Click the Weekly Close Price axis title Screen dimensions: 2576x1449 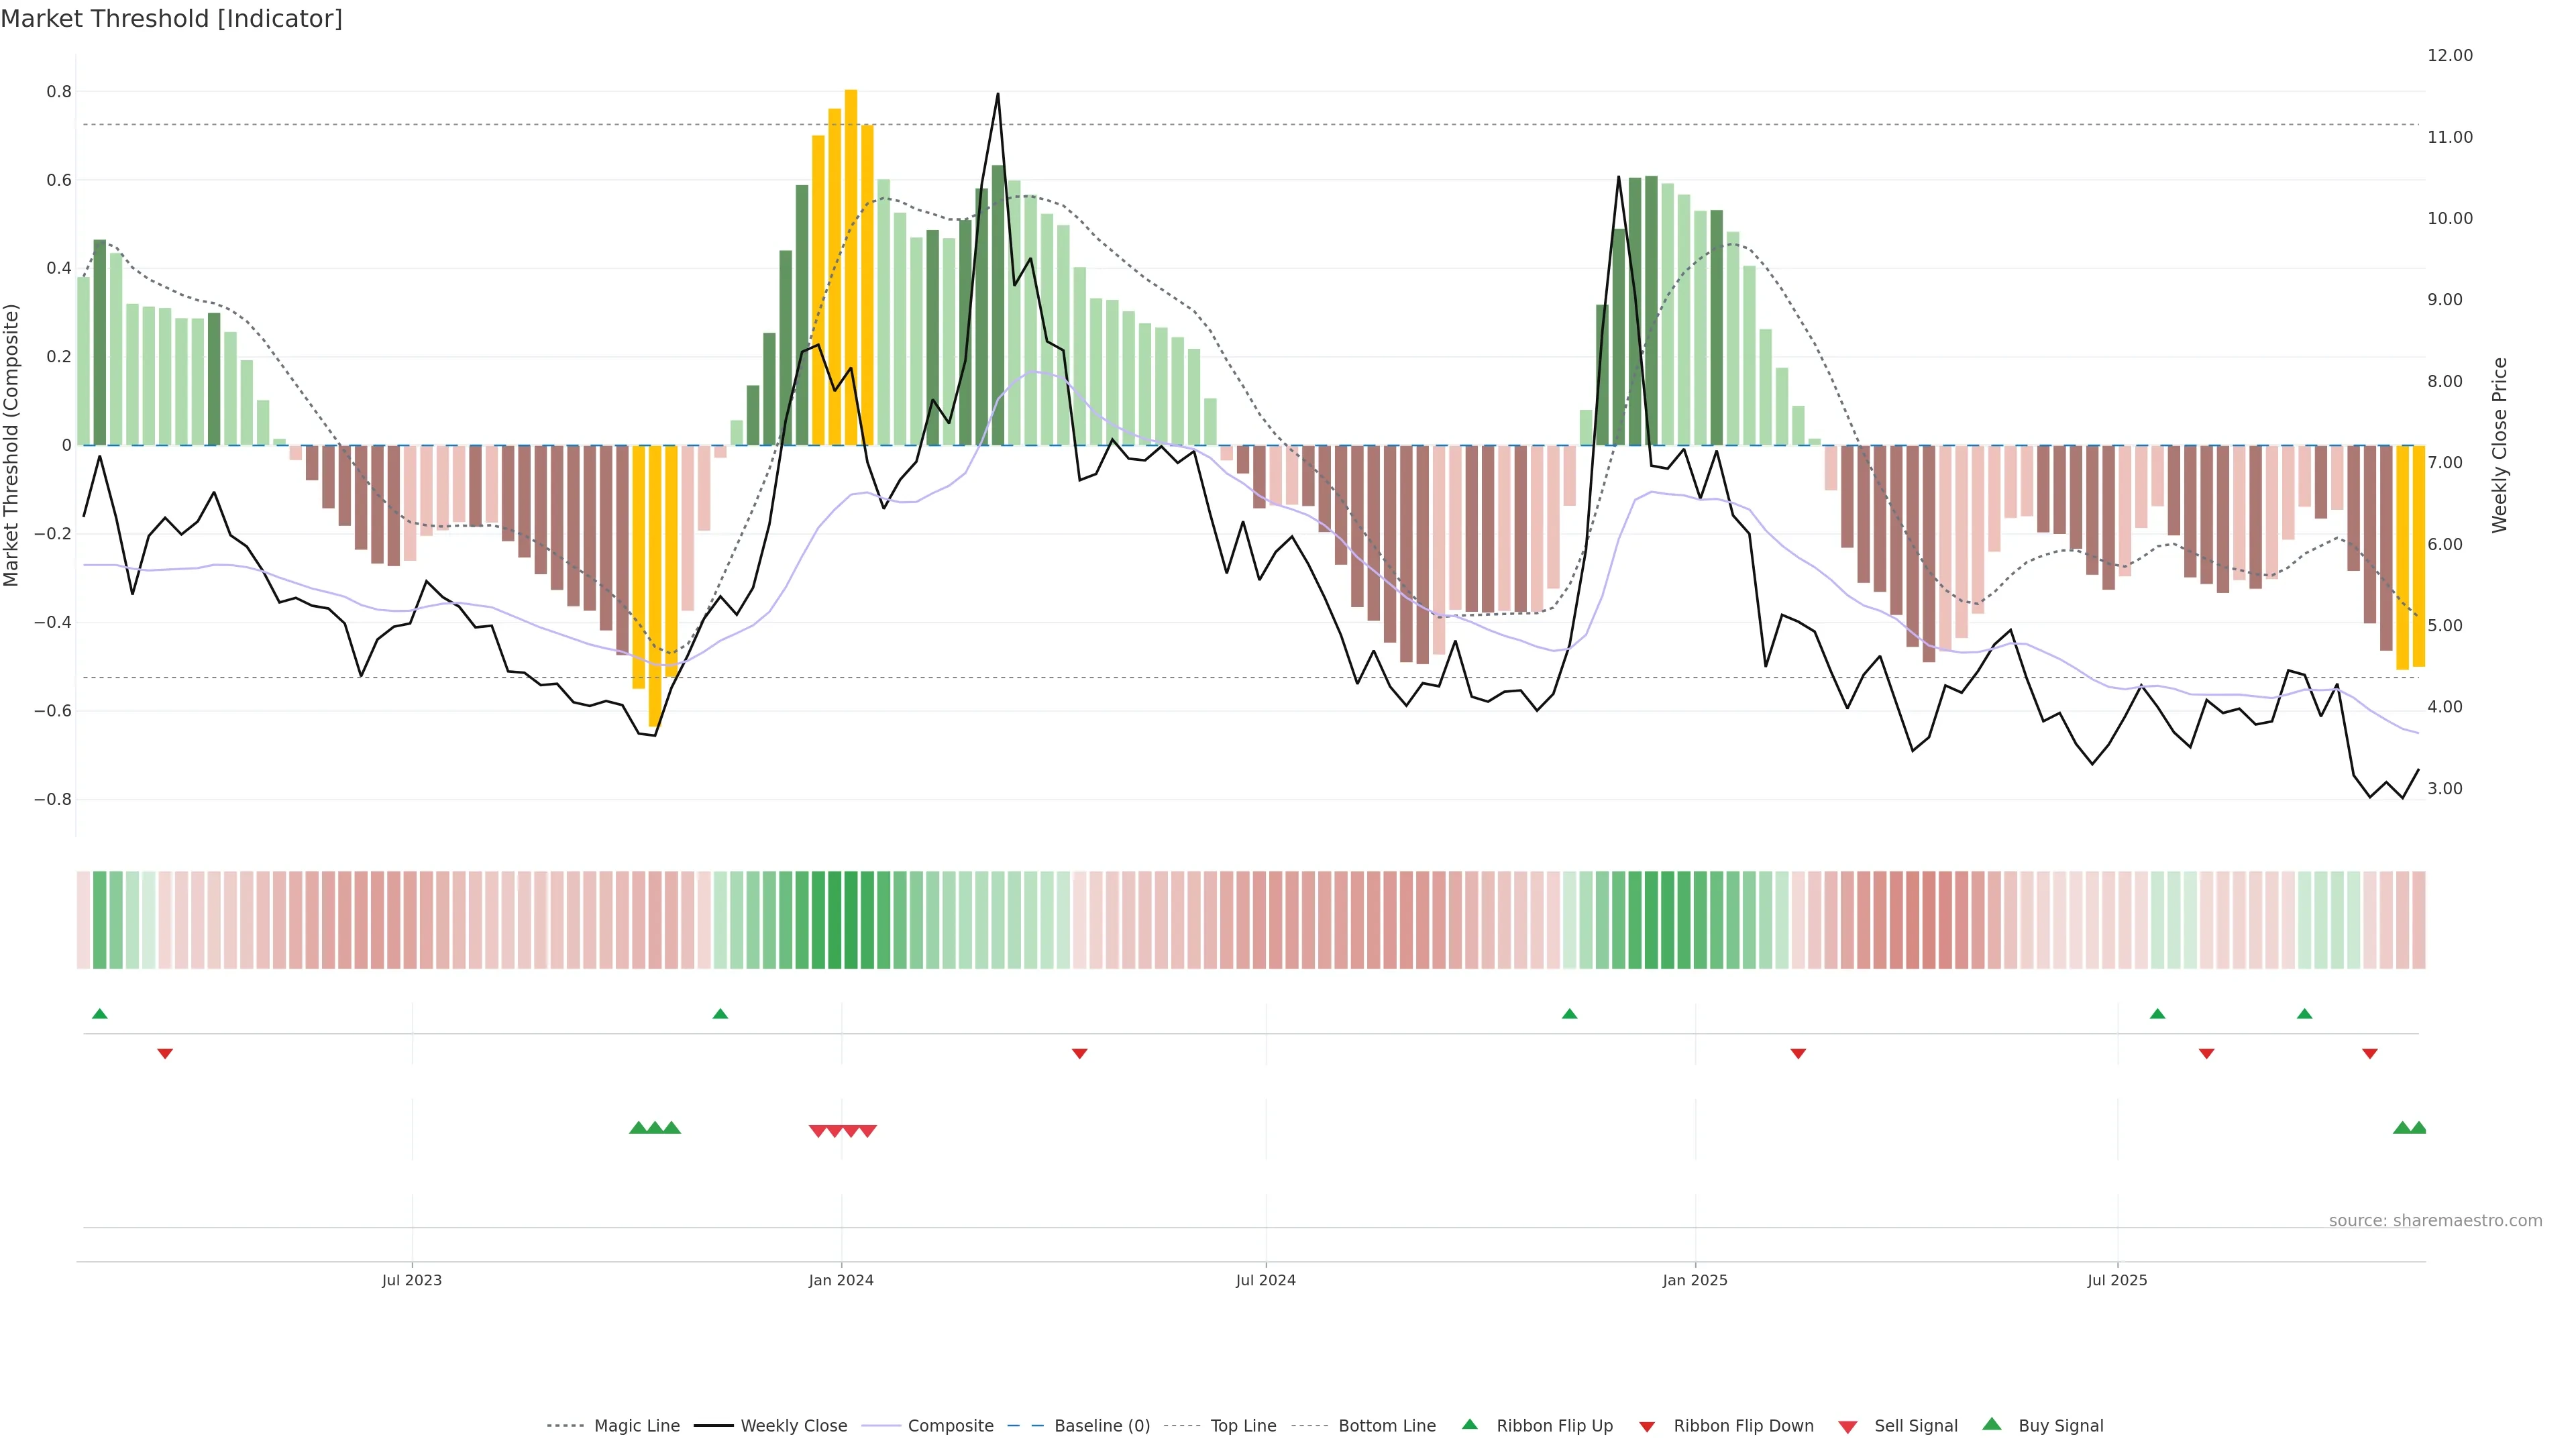[x=2499, y=445]
